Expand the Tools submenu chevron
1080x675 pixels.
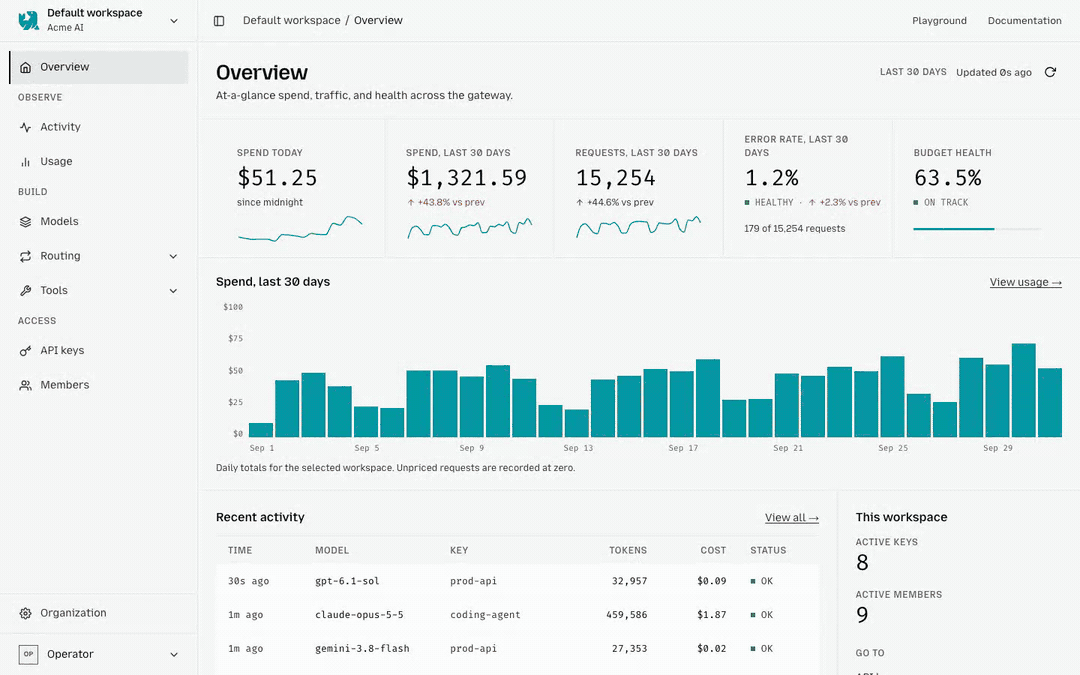tap(174, 291)
